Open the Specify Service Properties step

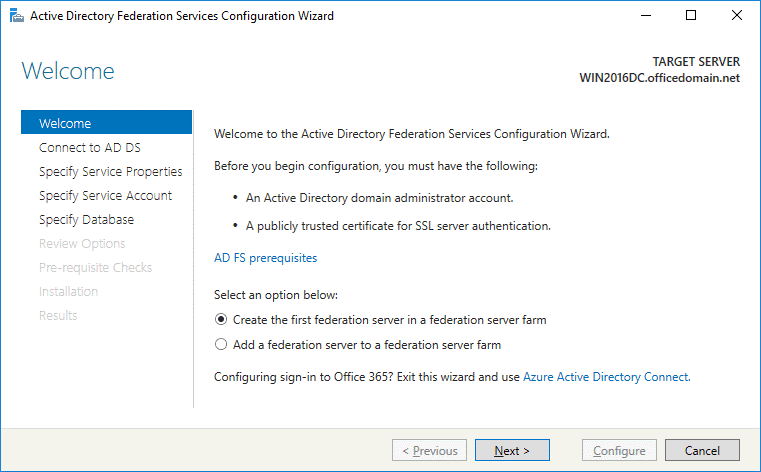tap(110, 172)
